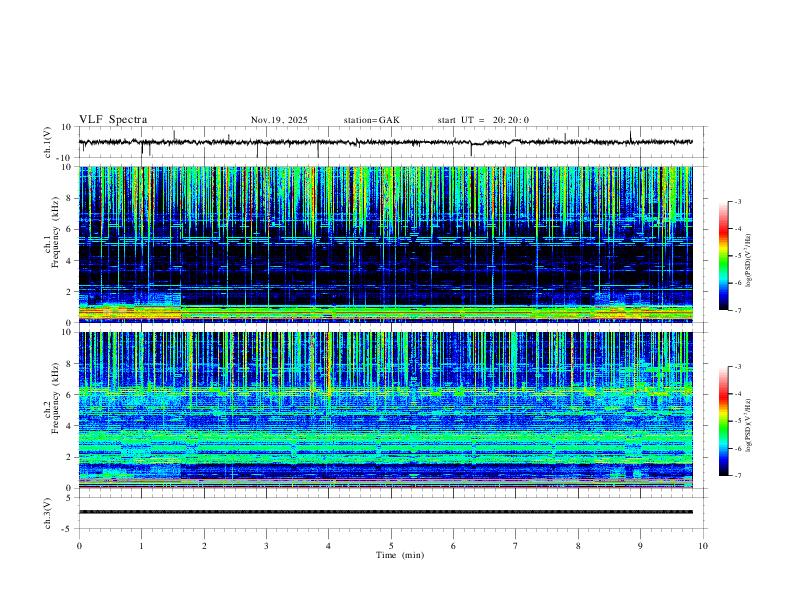Click the log(PSD) label beside ch.1 colorbar
Viewport: 792px width, 612px height.
(x=749, y=260)
